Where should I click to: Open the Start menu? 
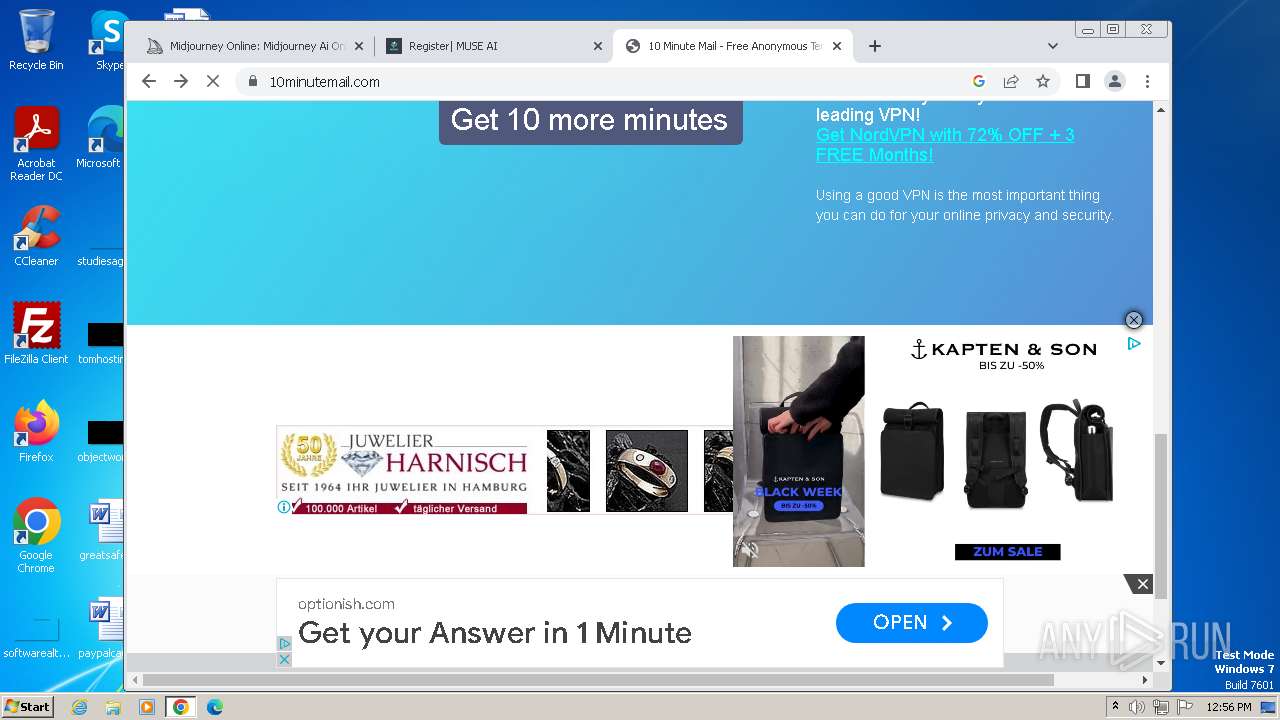tap(27, 707)
